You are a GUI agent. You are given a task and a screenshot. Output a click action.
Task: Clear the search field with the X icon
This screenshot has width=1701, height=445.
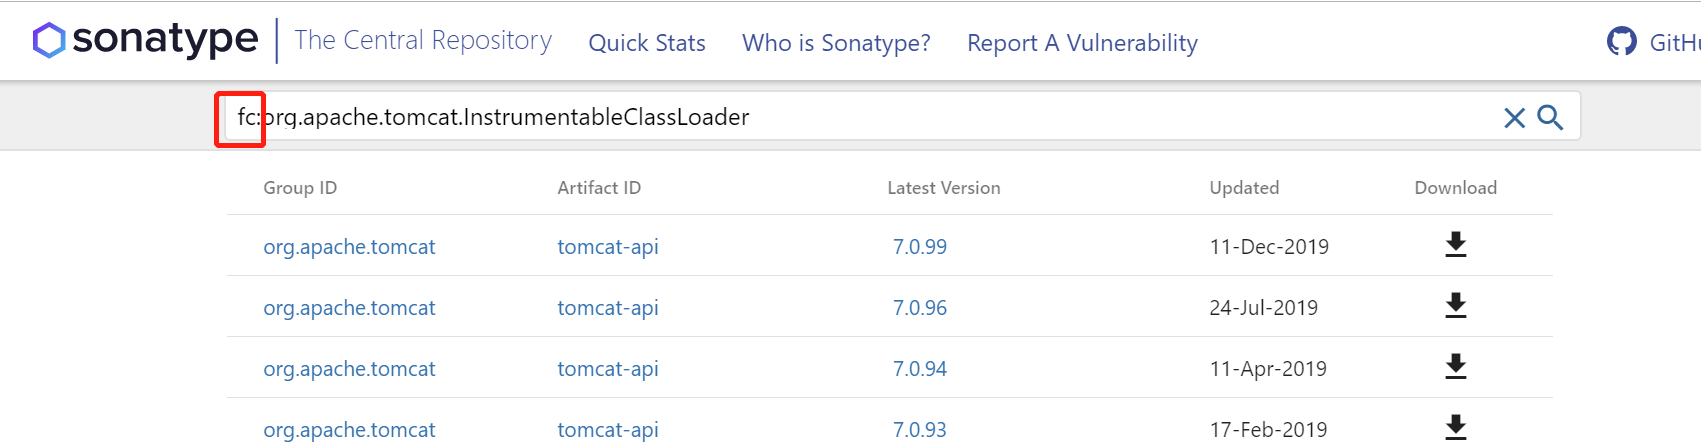1514,118
